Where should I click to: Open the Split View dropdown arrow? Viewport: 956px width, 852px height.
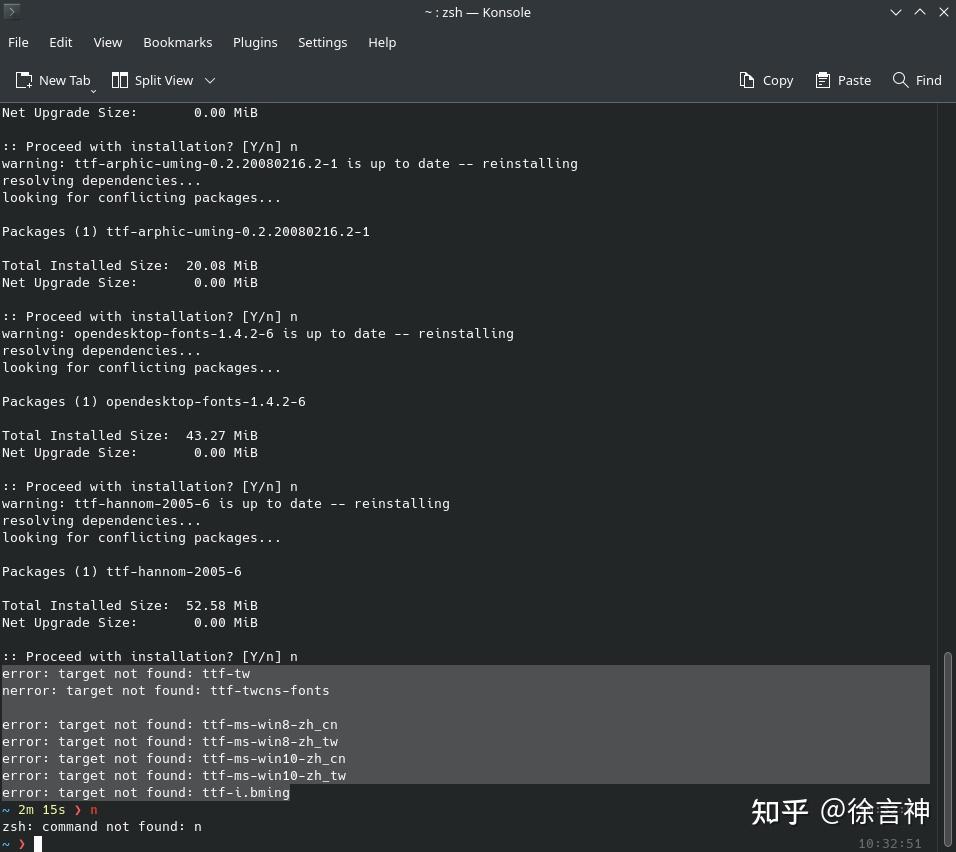209,80
